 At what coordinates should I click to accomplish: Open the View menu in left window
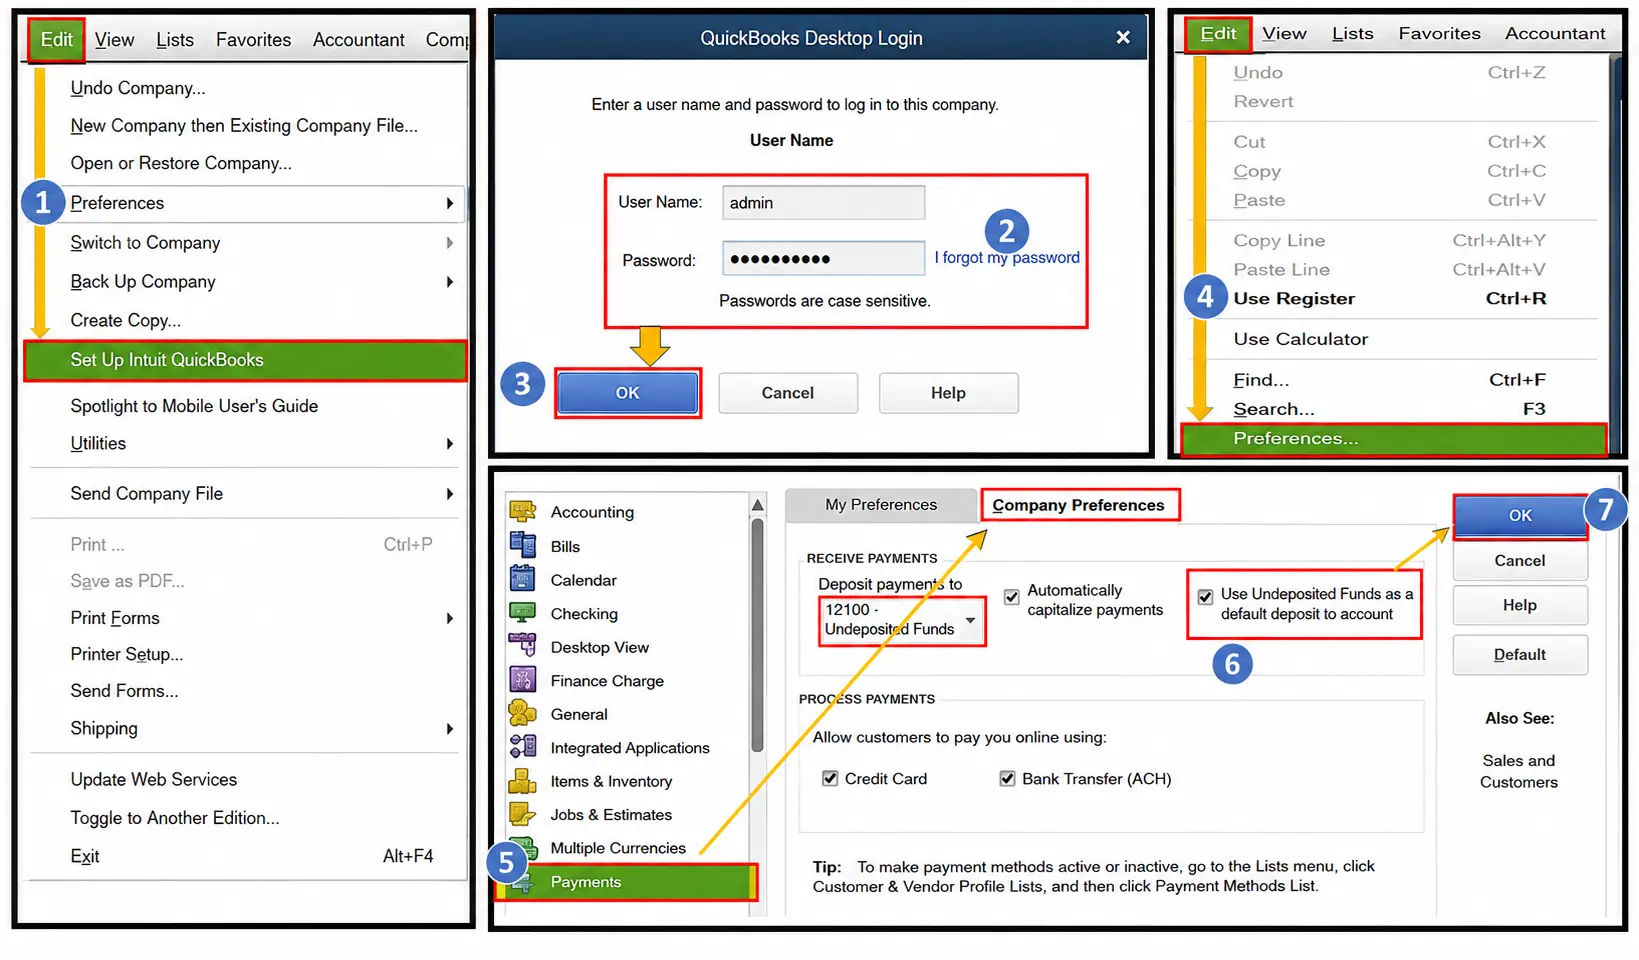tap(114, 40)
